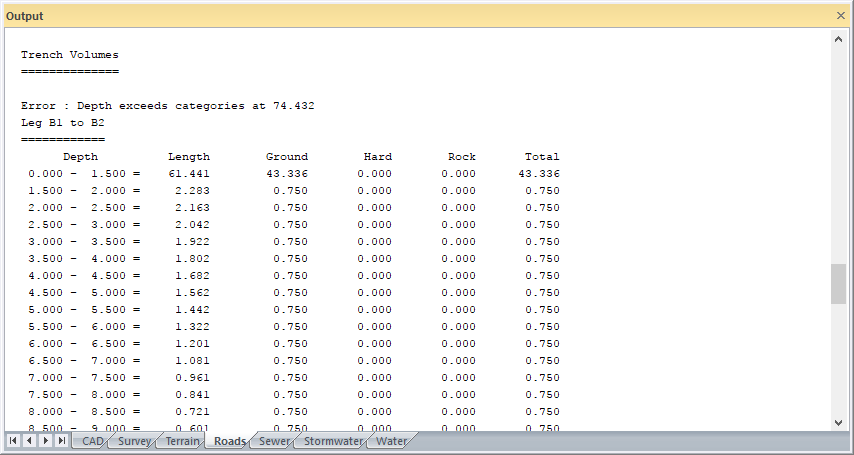
Task: Click the 'Leg B1 to B2' line
Action: pos(62,123)
